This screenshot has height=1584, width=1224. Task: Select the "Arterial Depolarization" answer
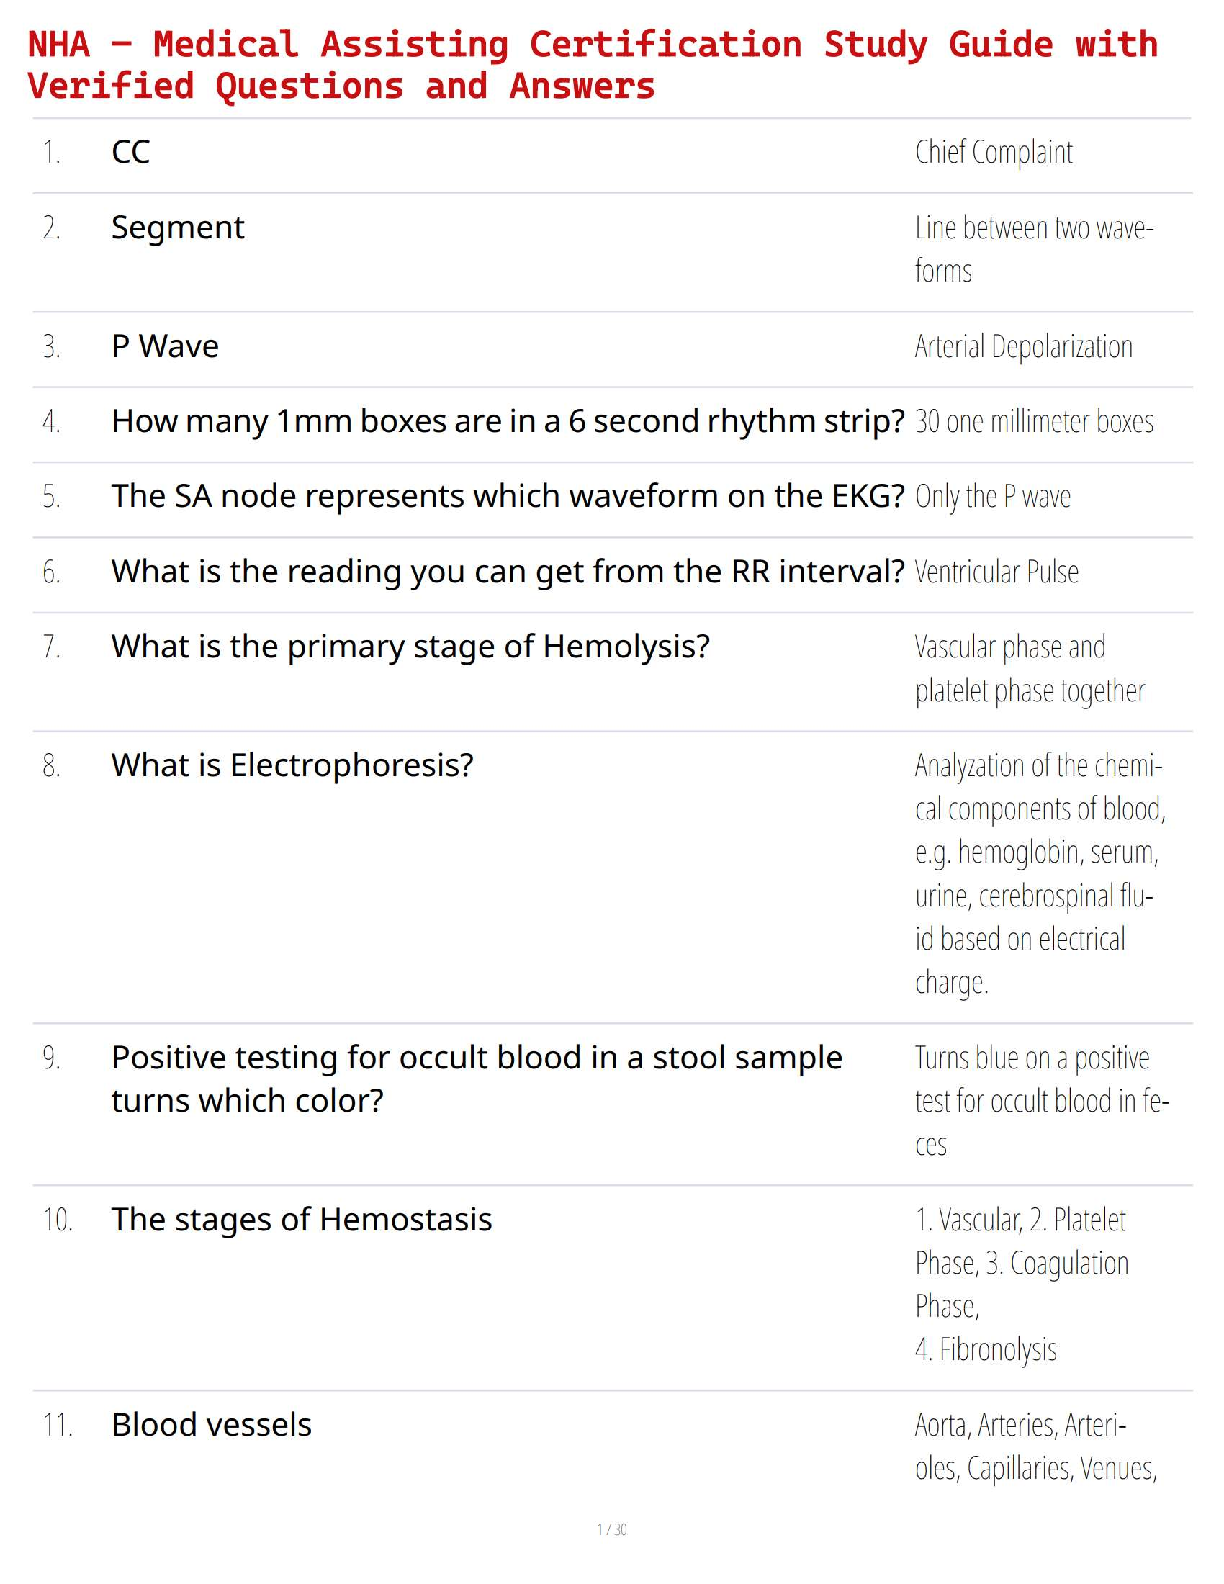[1023, 347]
